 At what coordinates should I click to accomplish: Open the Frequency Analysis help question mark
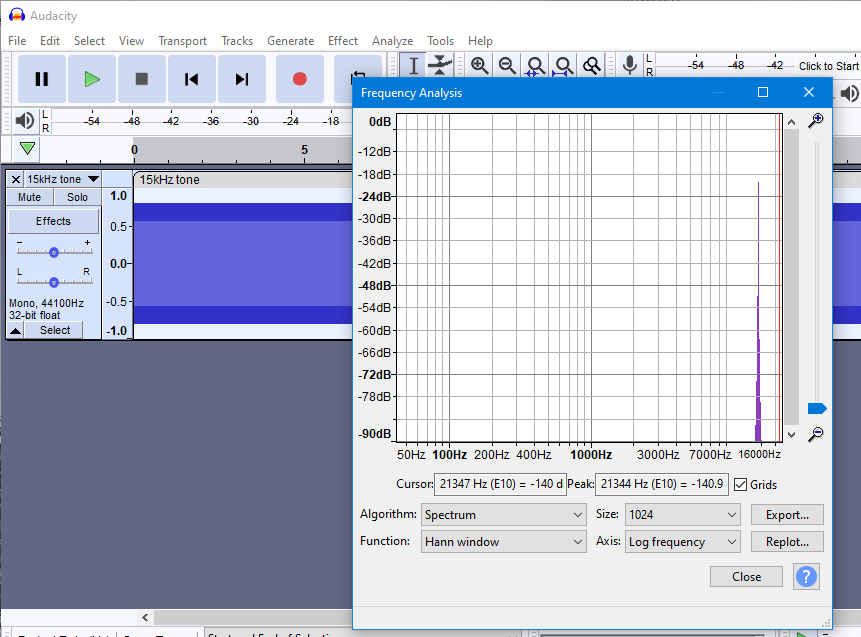pos(806,576)
